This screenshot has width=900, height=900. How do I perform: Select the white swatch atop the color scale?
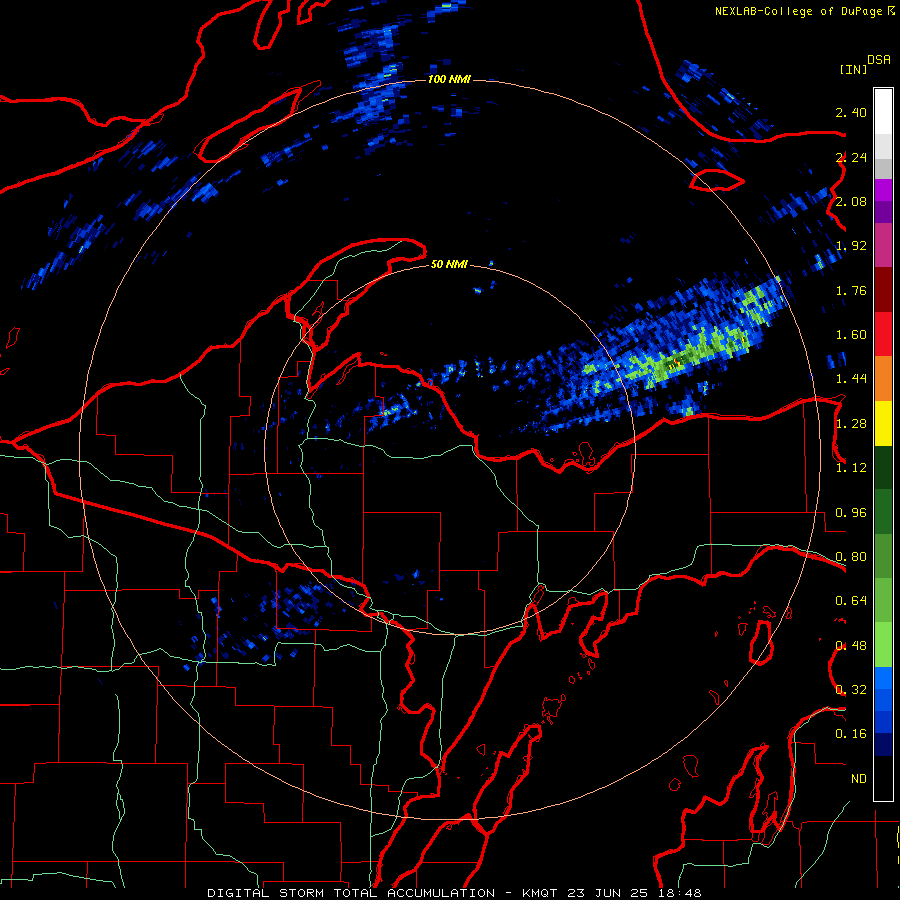[883, 111]
